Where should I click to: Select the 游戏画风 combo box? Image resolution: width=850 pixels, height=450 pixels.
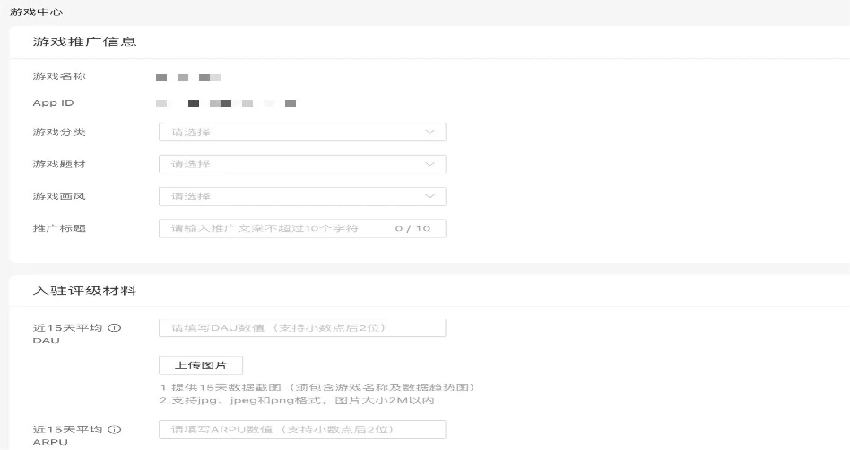coord(302,196)
